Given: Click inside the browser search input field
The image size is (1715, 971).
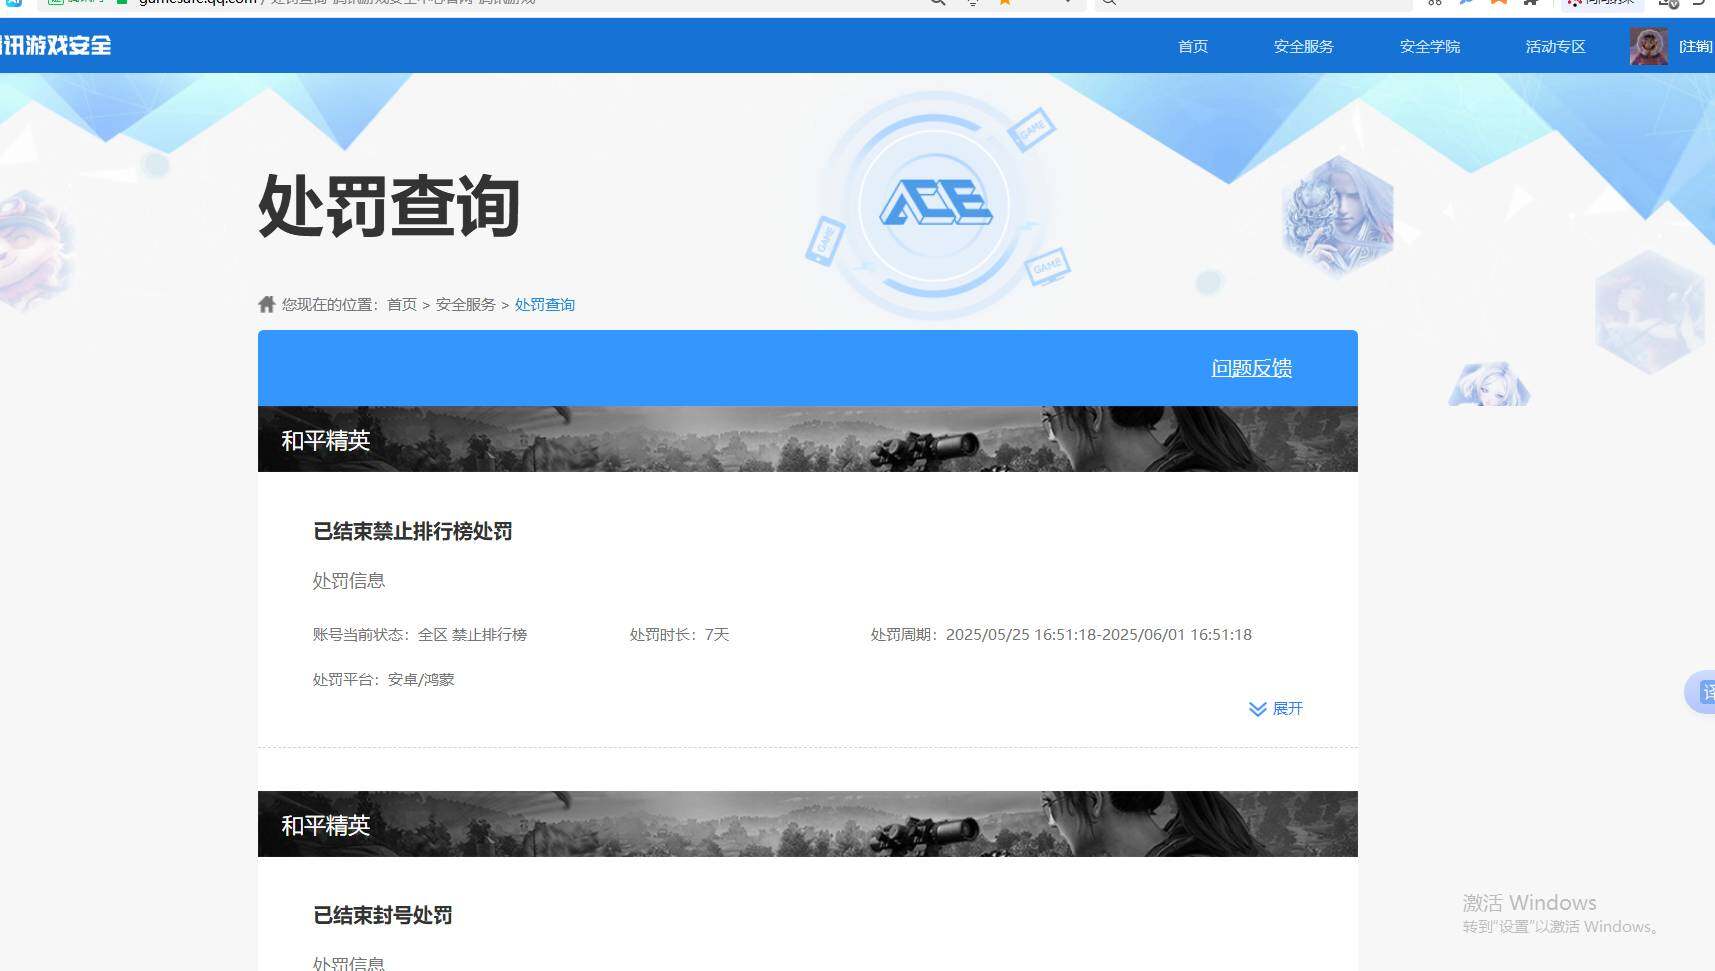Looking at the screenshot, I should (1250, 4).
